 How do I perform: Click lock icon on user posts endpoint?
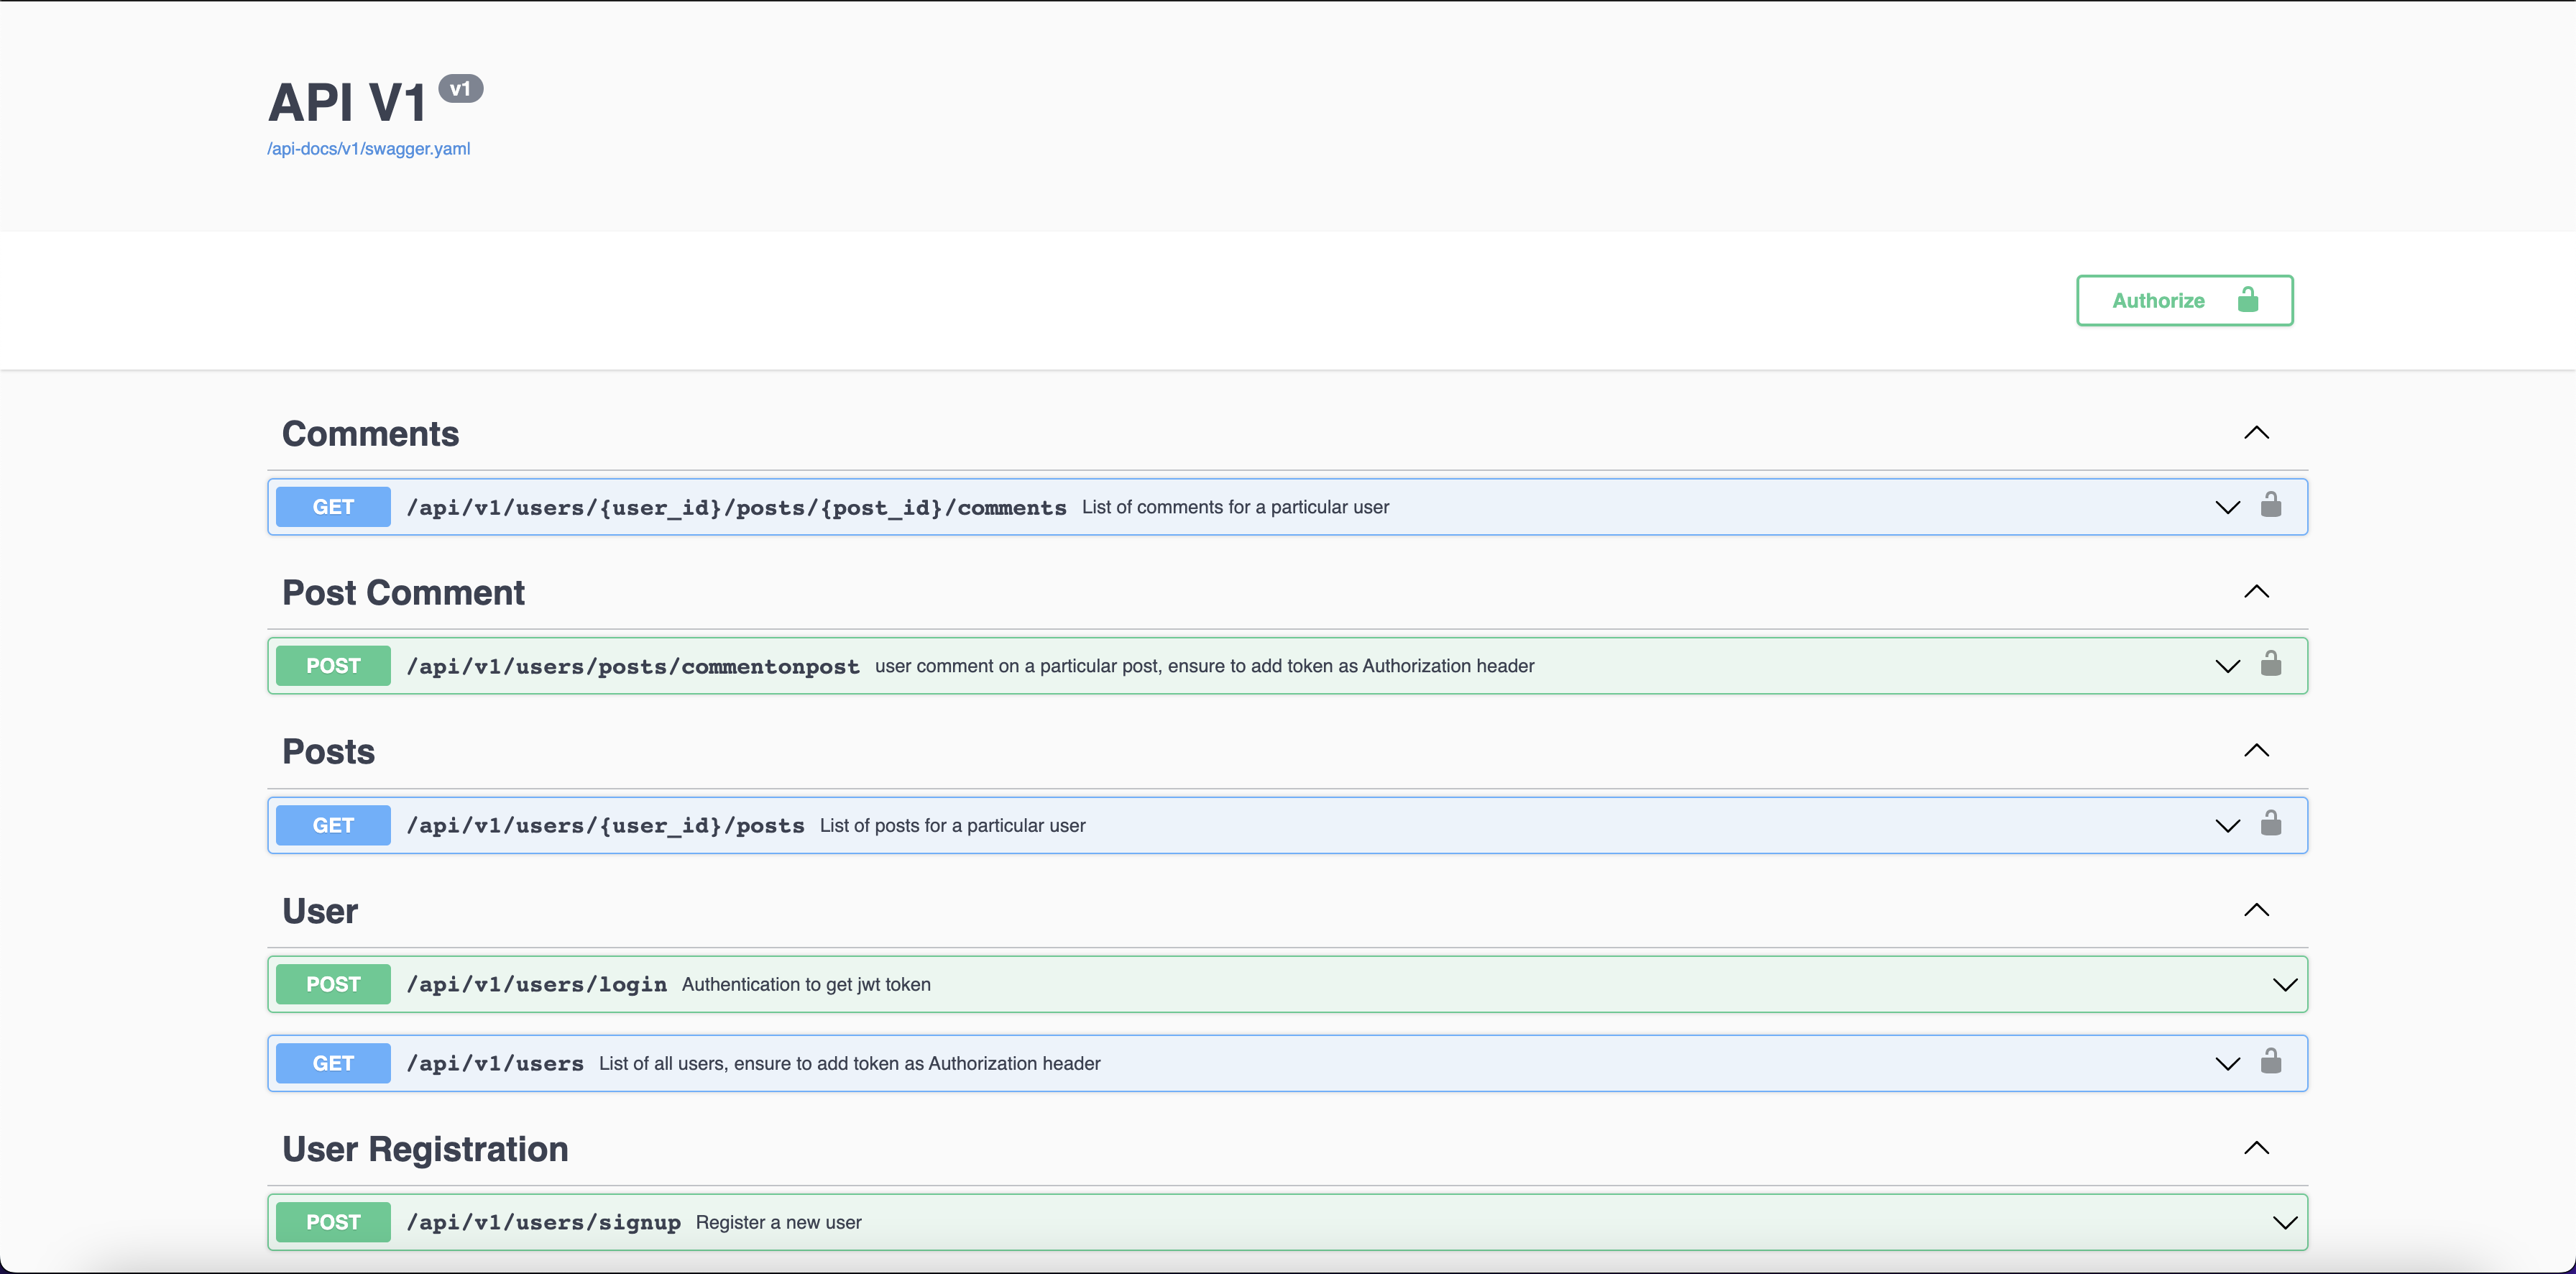click(x=2270, y=823)
